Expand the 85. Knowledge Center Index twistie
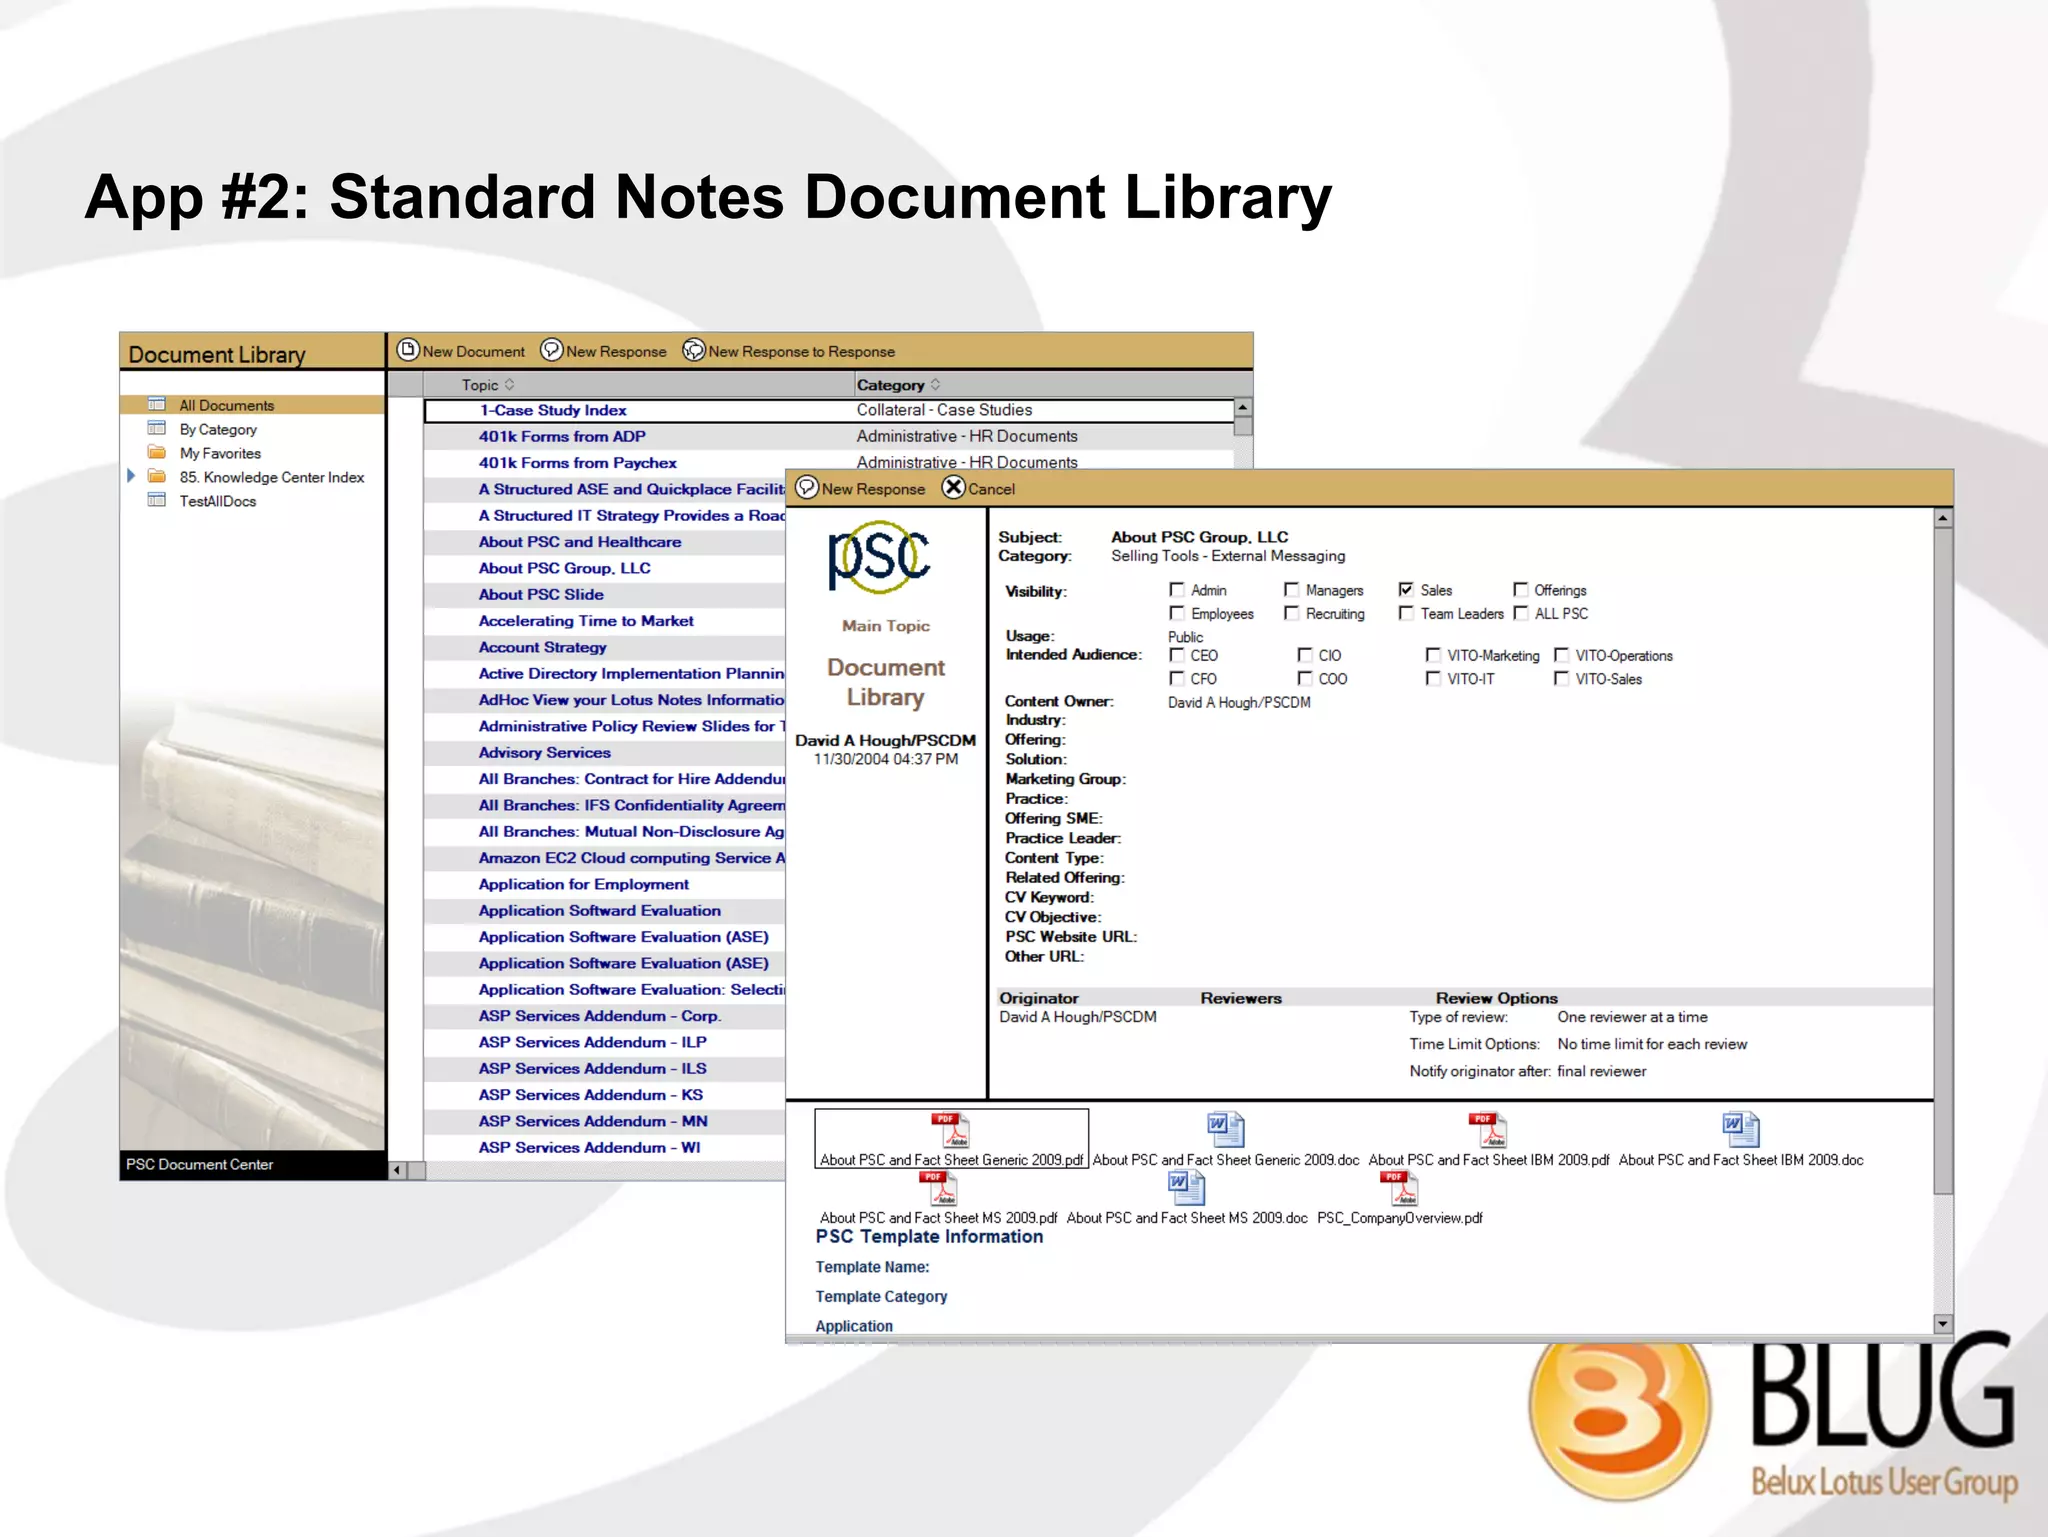Viewport: 2048px width, 1537px height. (x=131, y=476)
